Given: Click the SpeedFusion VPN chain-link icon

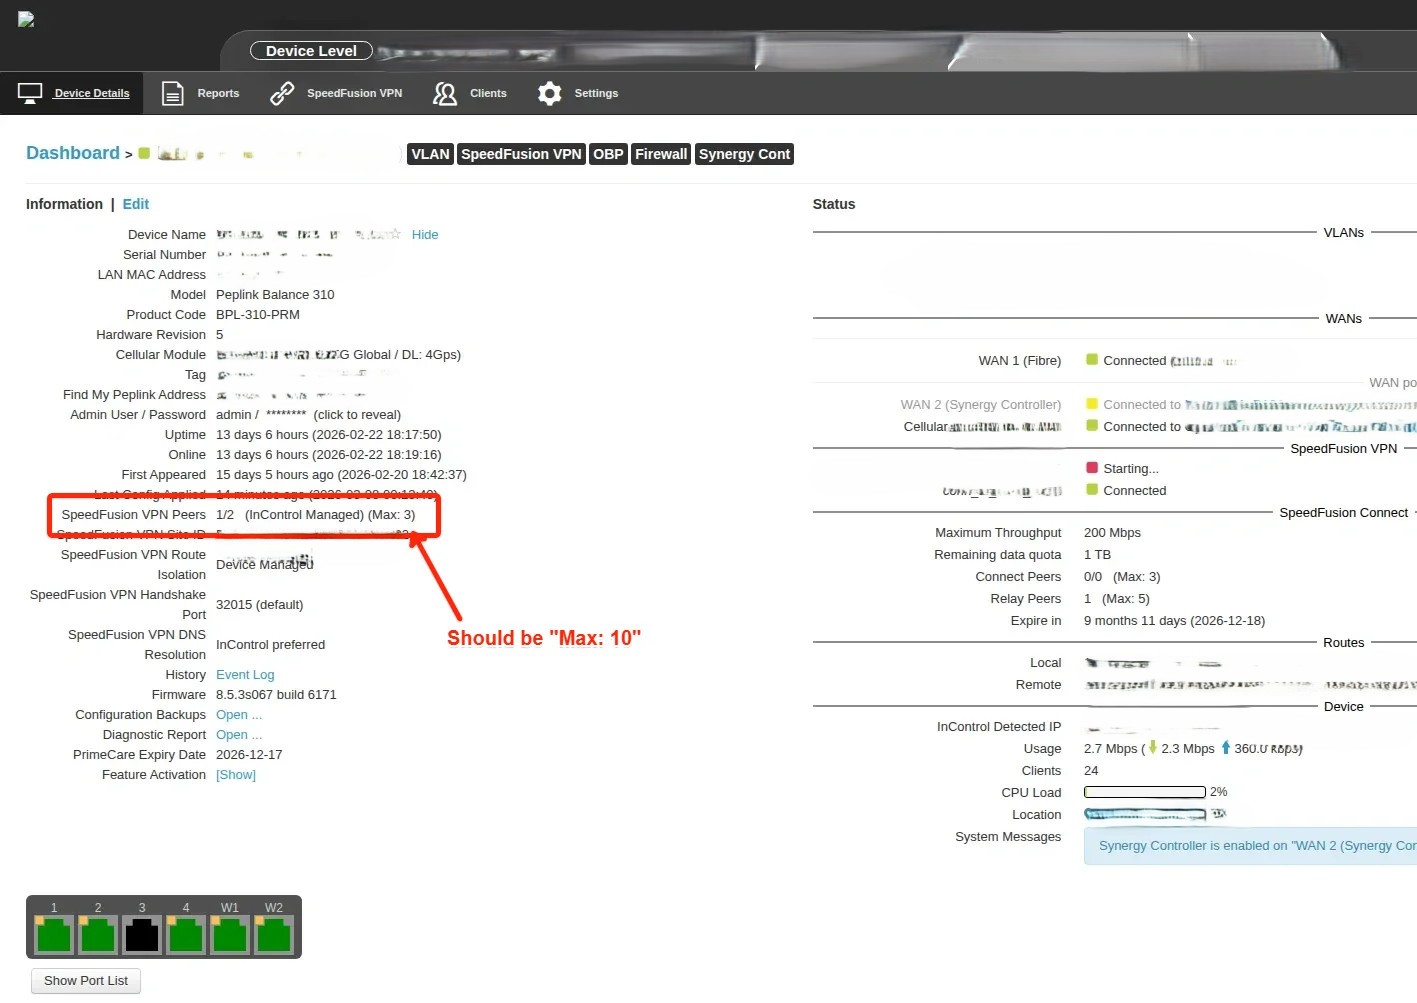Looking at the screenshot, I should pos(282,93).
